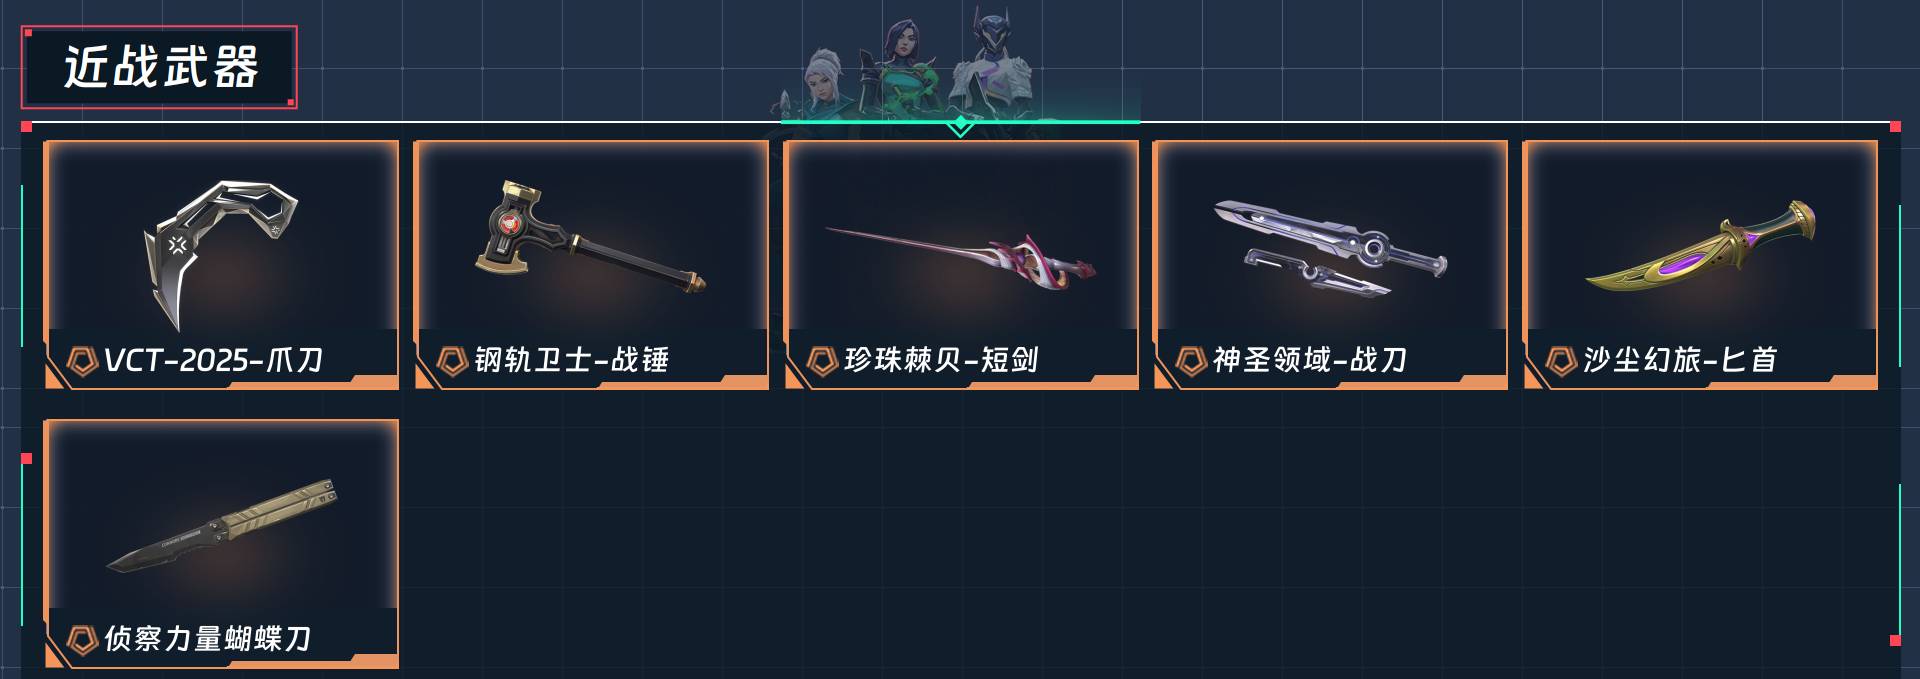Select the 侦察力量 butterfly knife image

tap(221, 524)
